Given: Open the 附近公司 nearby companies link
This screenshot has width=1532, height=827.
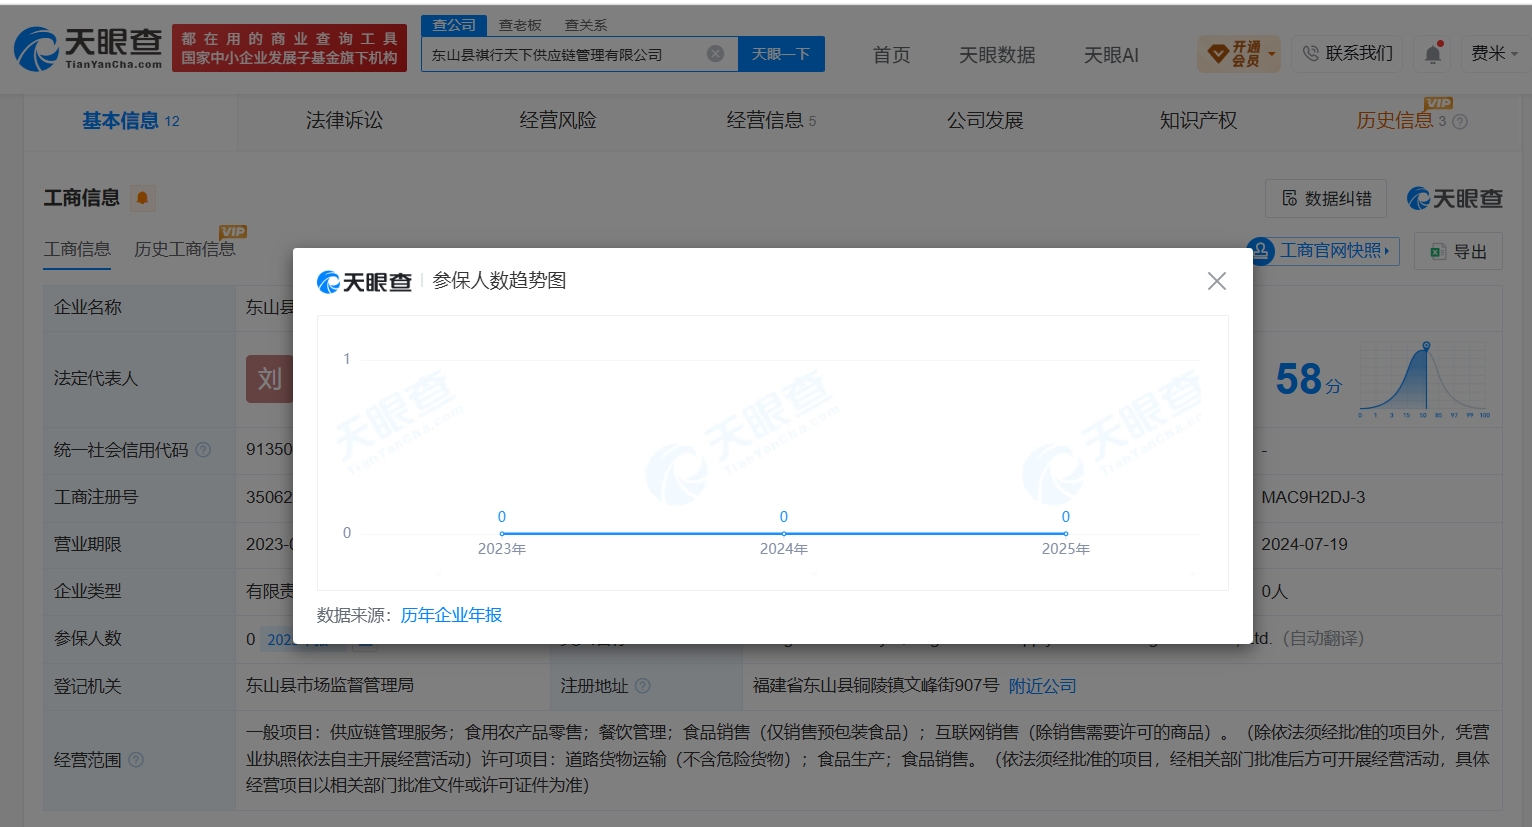Looking at the screenshot, I should click(x=1042, y=686).
